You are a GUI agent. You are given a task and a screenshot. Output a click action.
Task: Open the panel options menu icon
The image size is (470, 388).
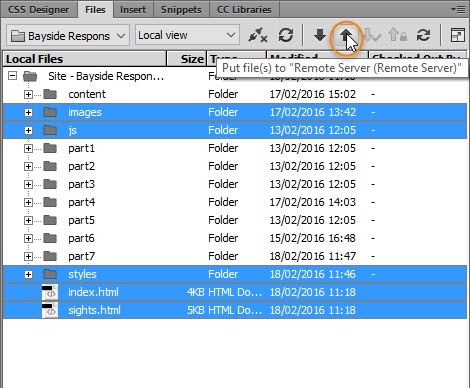click(459, 9)
